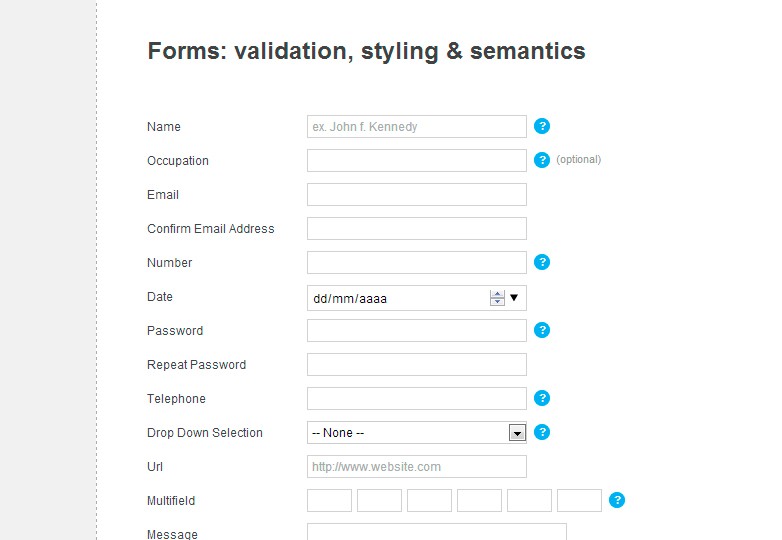This screenshot has height=540, width=782.
Task: Focus the Repeat Password field
Action: [417, 364]
